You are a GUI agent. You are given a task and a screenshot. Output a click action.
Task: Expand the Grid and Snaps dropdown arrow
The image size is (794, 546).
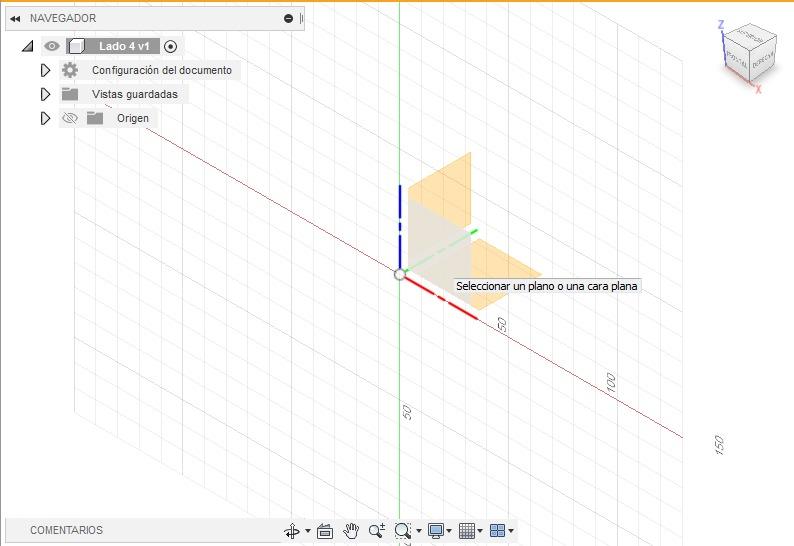click(x=480, y=531)
